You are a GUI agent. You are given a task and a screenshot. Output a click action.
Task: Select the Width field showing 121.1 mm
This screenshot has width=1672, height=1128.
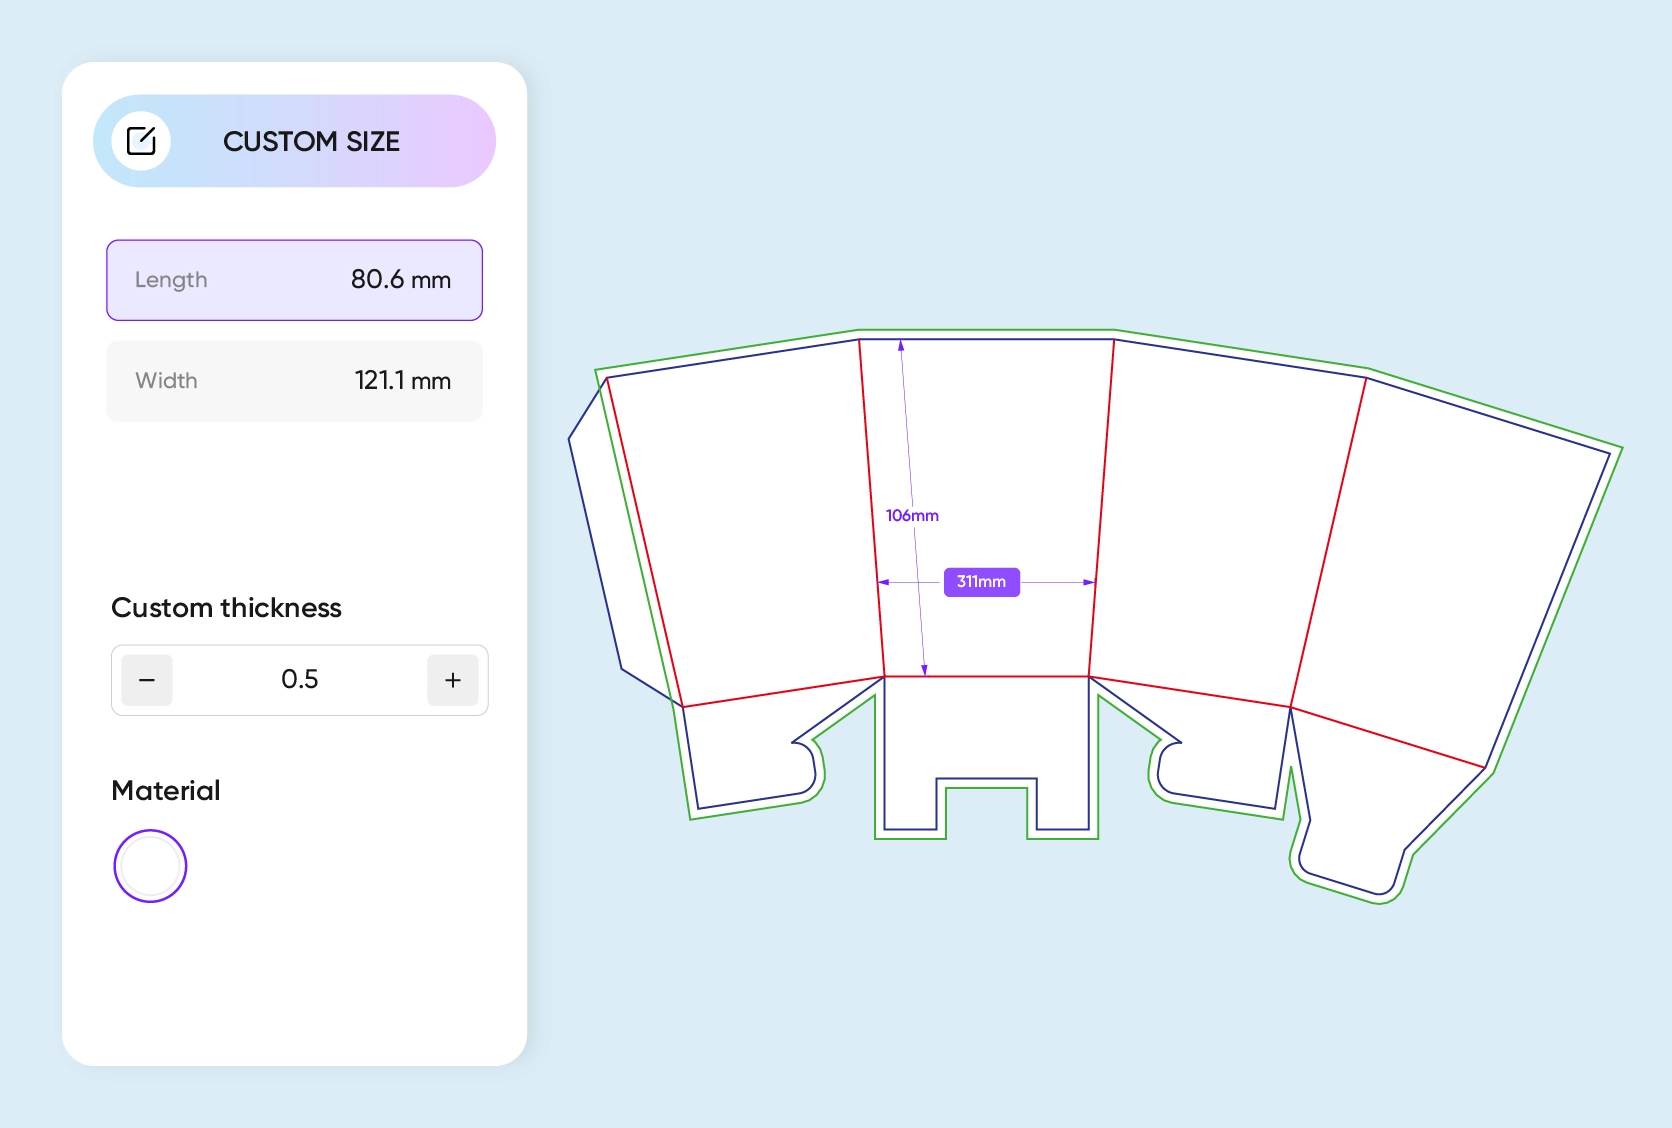[294, 381]
